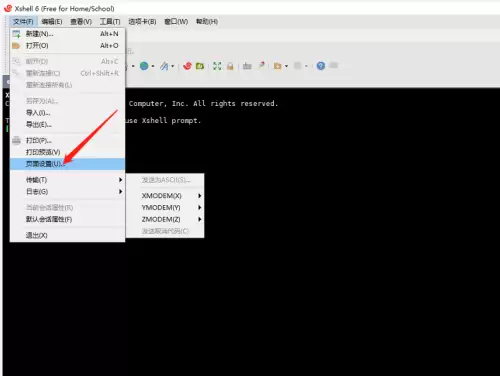Select the 导入(I)... menu entry
Image resolution: width=500 pixels, height=376 pixels.
pyautogui.click(x=67, y=113)
